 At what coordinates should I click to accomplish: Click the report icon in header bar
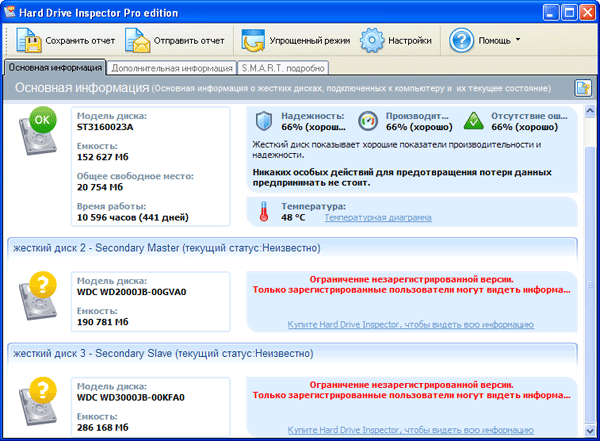(583, 88)
